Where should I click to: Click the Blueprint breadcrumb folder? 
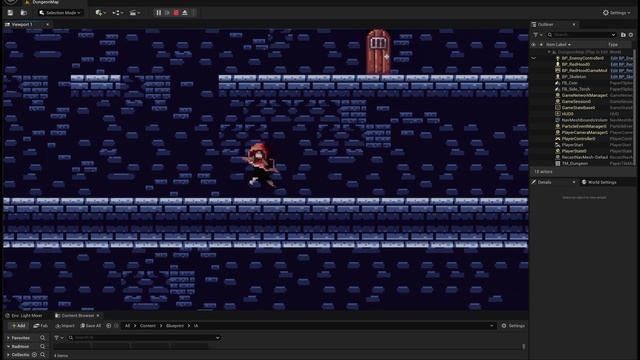point(175,326)
